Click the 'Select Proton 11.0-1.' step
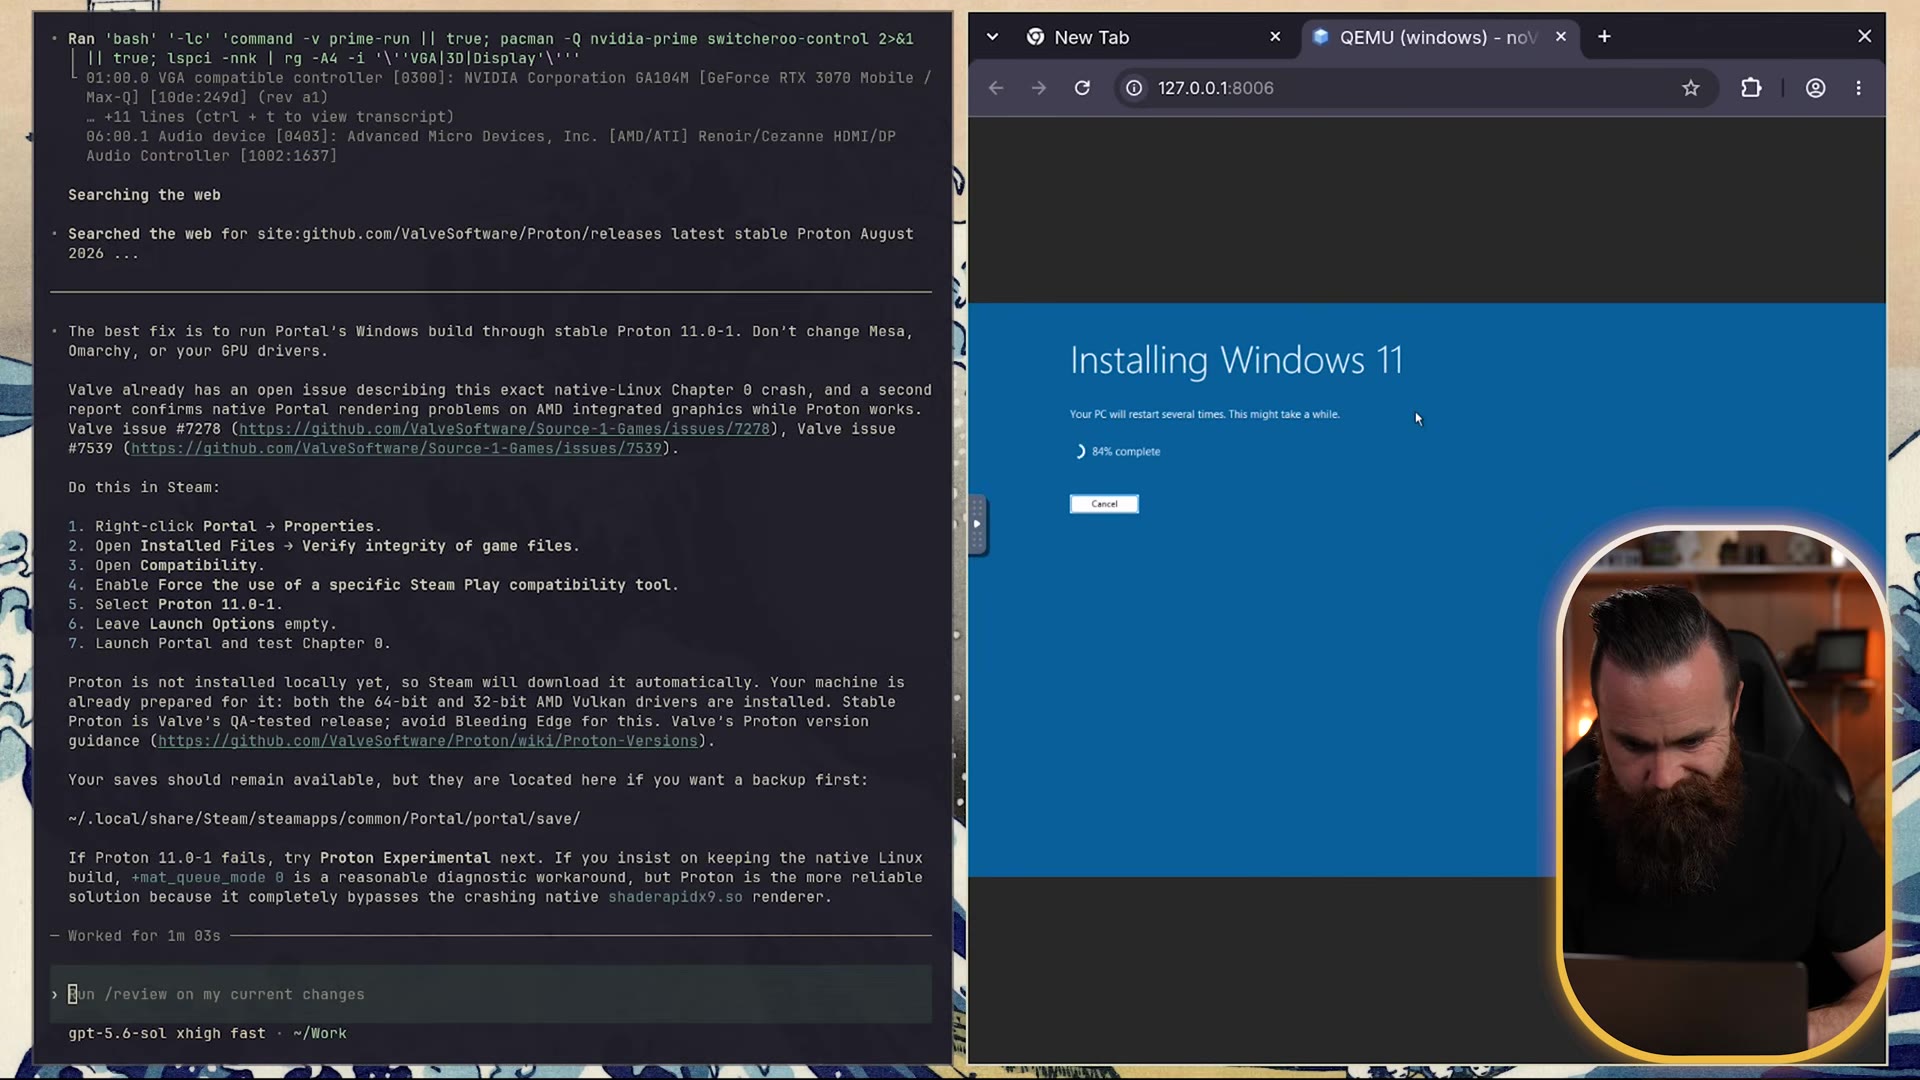 tap(189, 605)
